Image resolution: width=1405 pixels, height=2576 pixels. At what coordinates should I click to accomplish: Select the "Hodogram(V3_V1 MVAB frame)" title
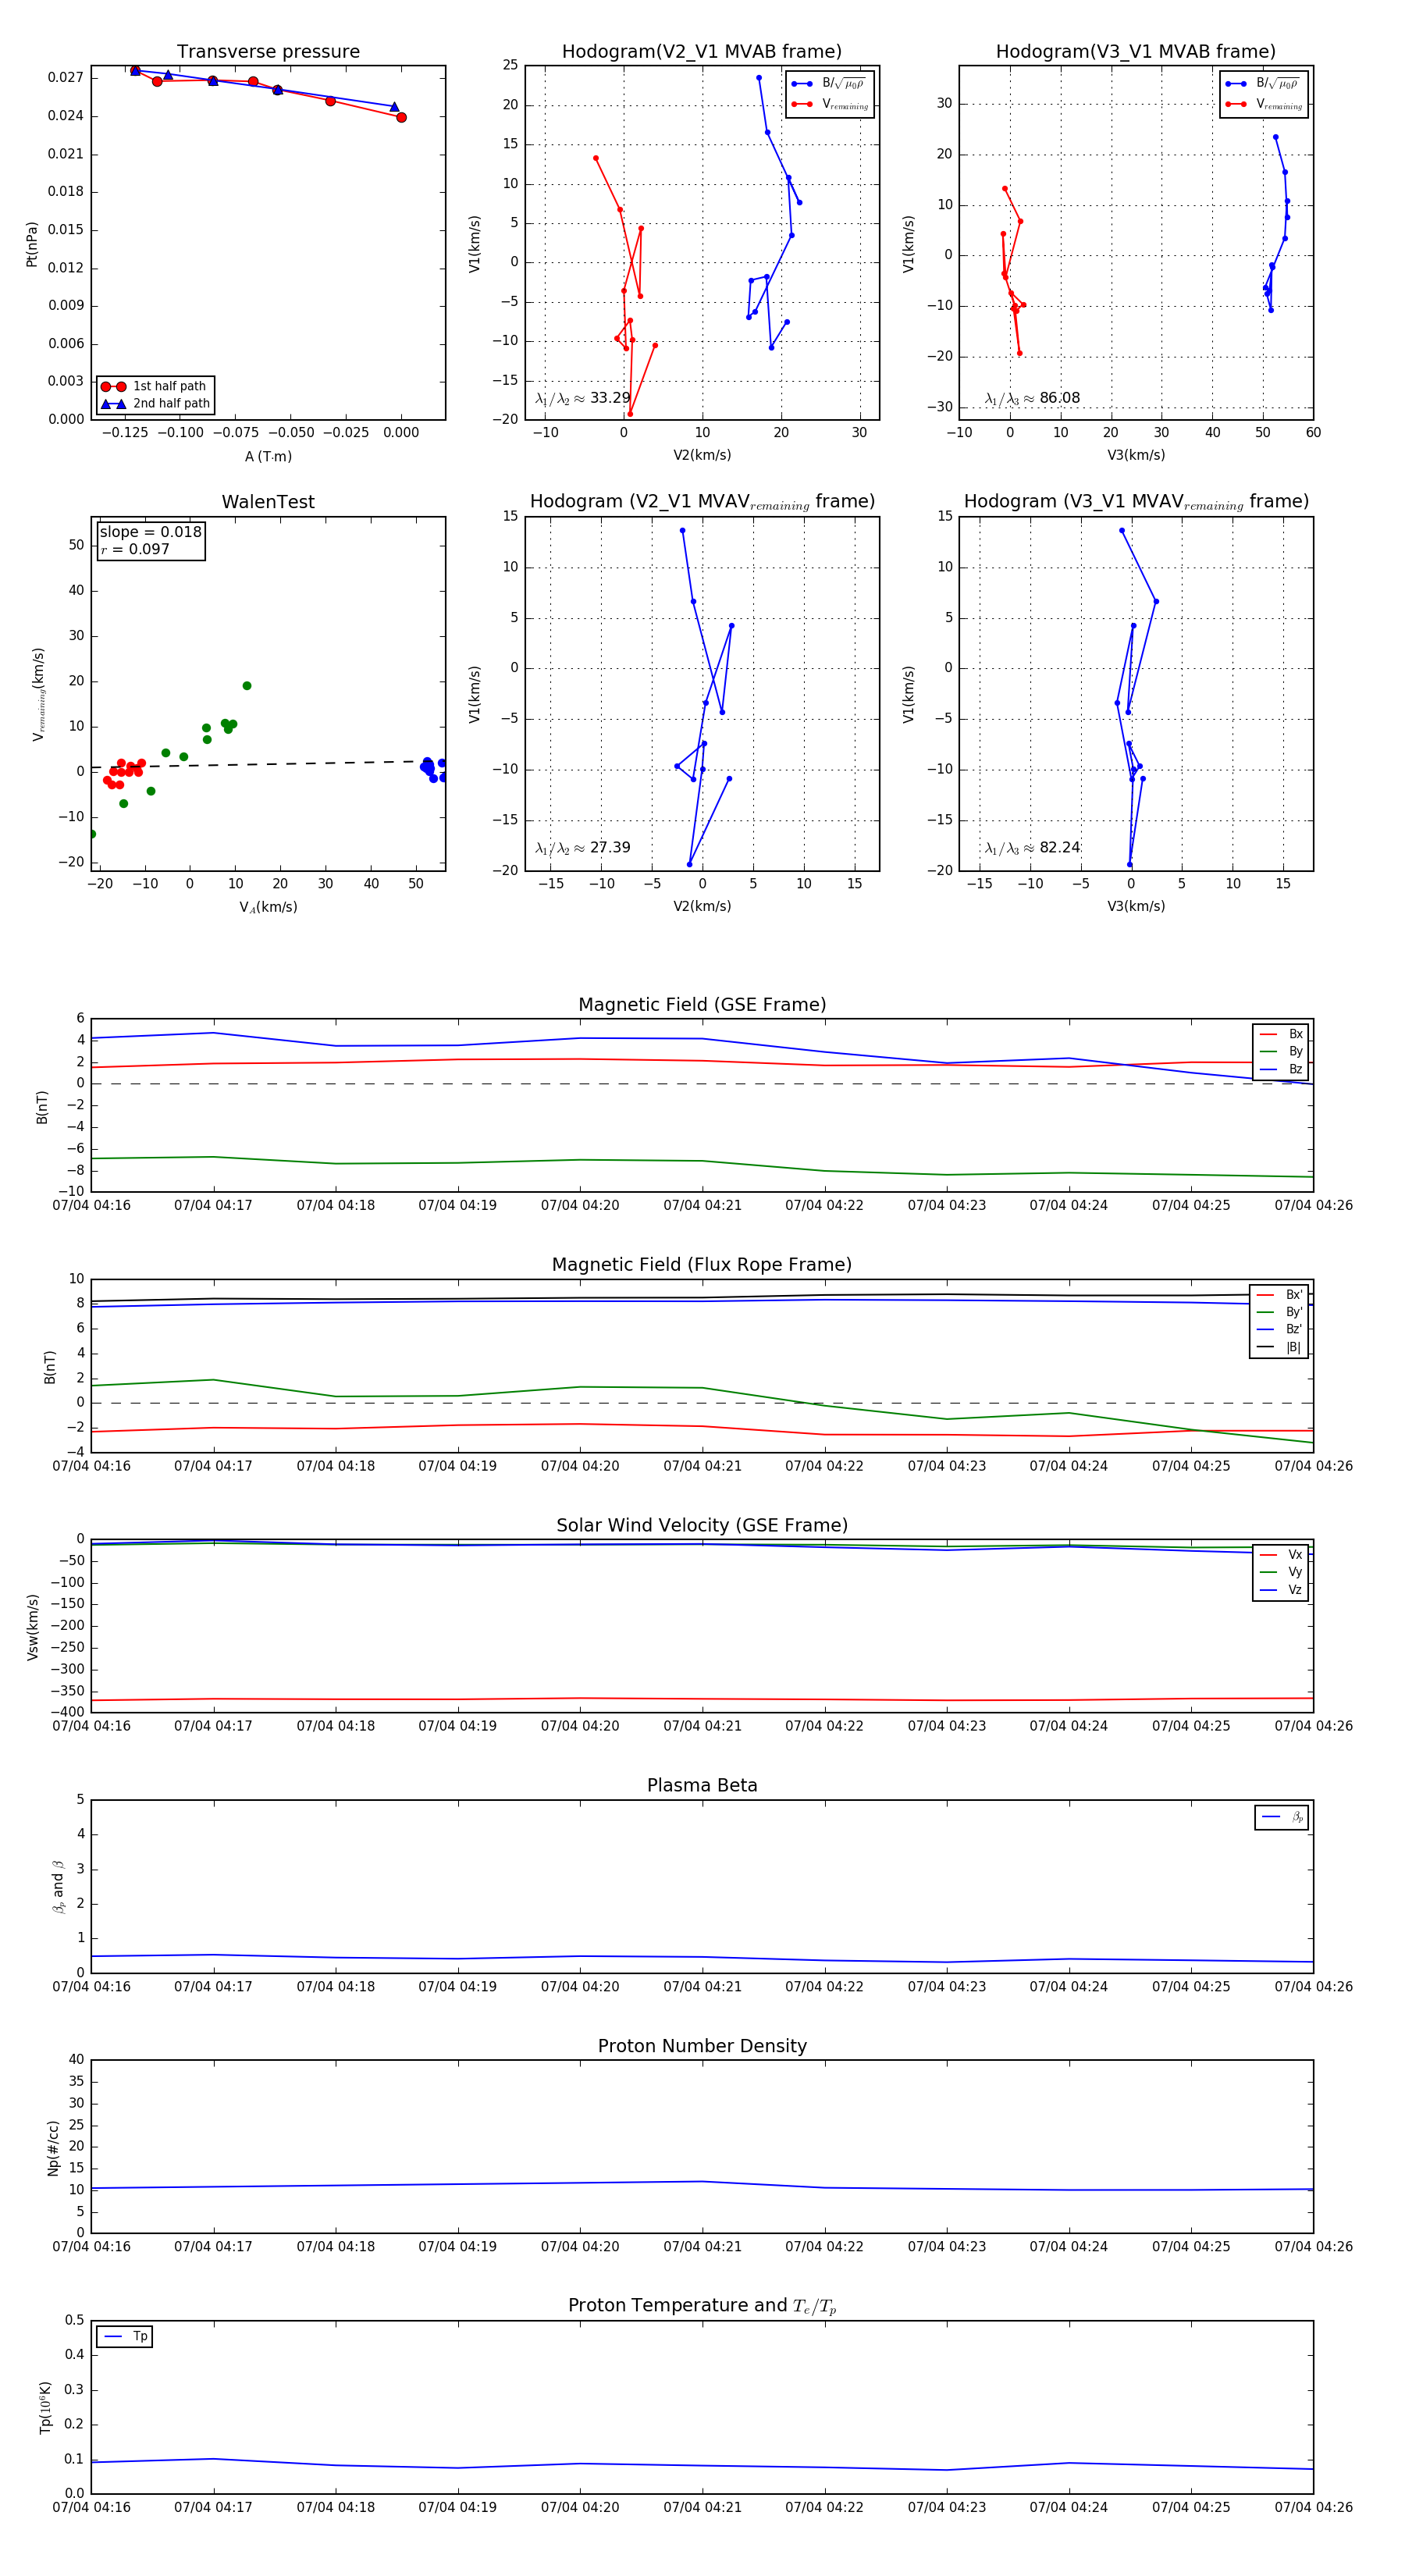tap(1135, 52)
